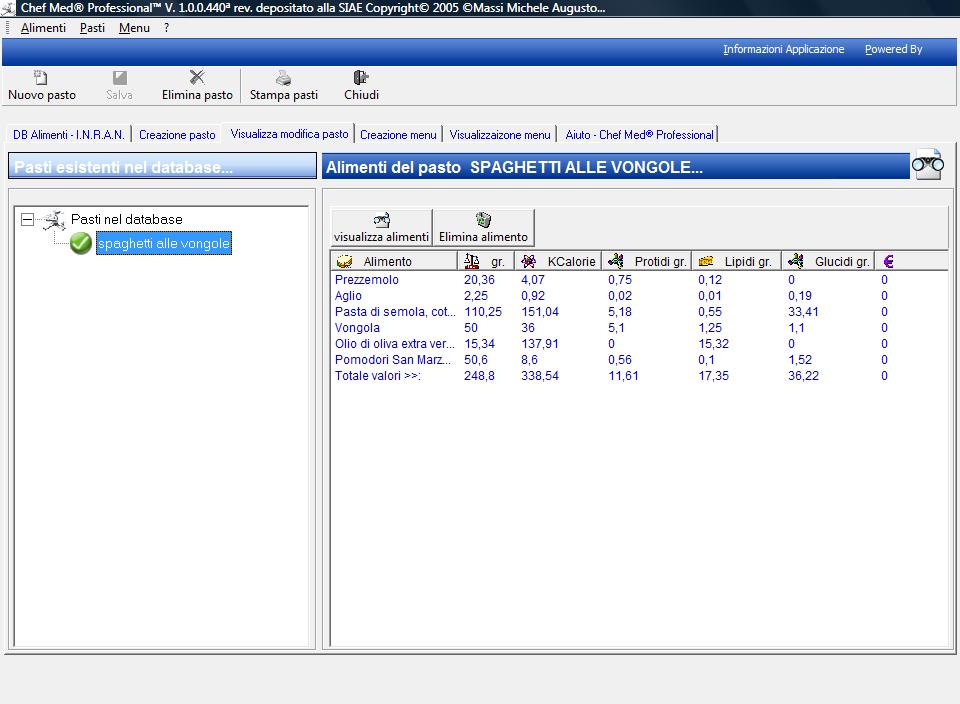Viewport: 960px width, 704px height.
Task: Open the ? help menu
Action: (167, 28)
